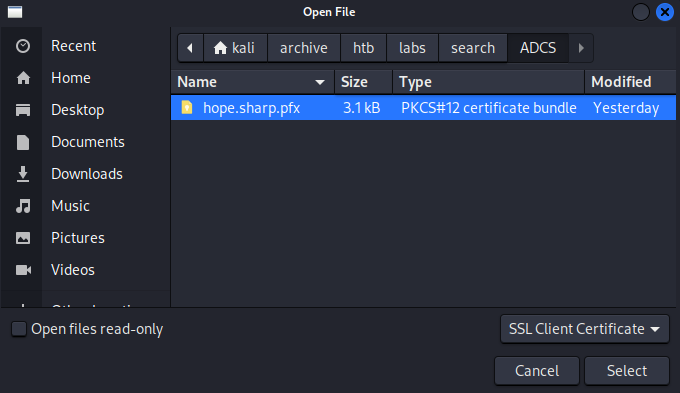Image resolution: width=680 pixels, height=393 pixels.
Task: Sort files by Modified column
Action: pyautogui.click(x=630, y=82)
